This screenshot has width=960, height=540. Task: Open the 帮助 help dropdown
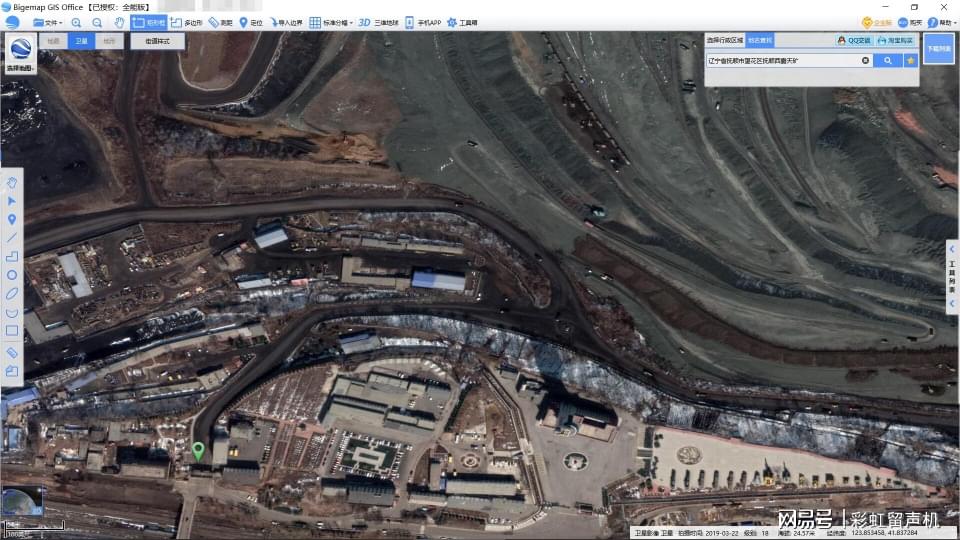pyautogui.click(x=940, y=22)
